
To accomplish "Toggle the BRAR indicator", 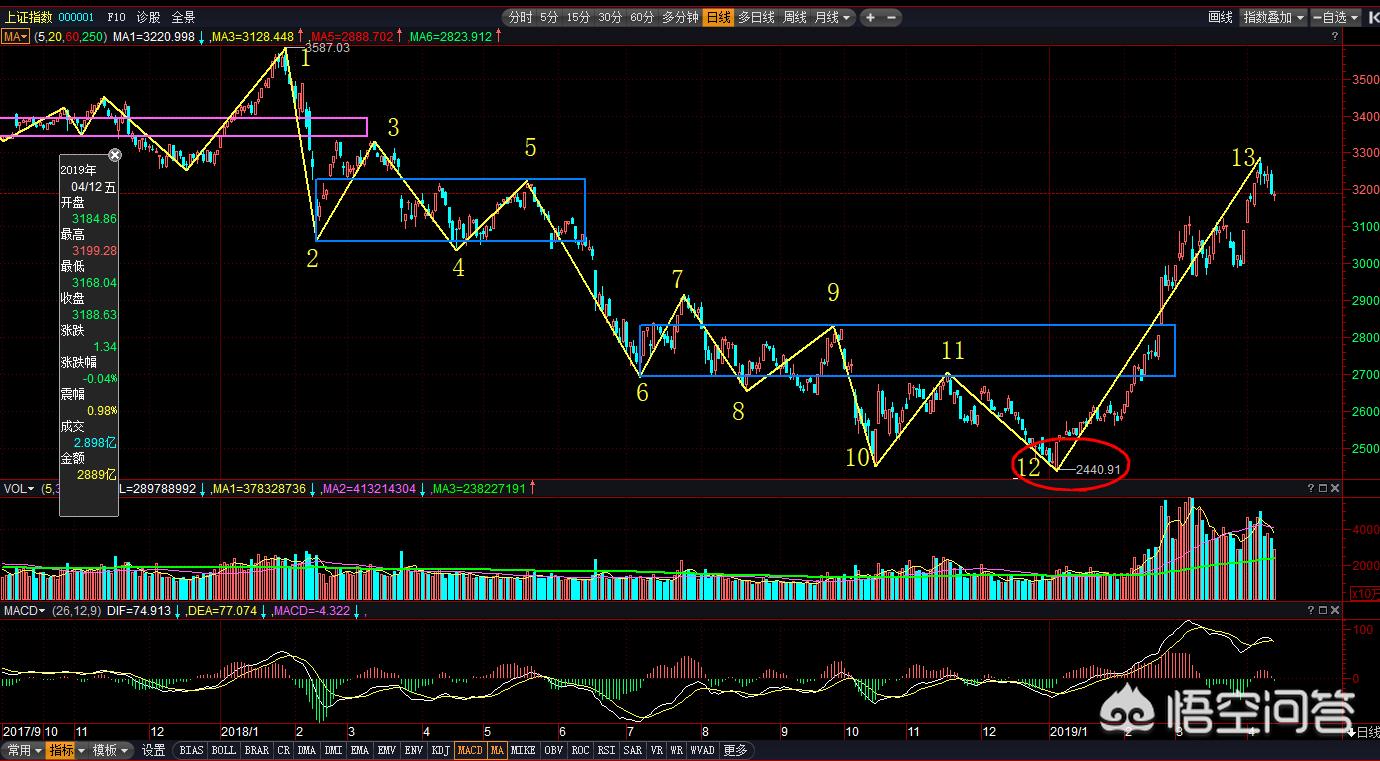I will pyautogui.click(x=257, y=750).
